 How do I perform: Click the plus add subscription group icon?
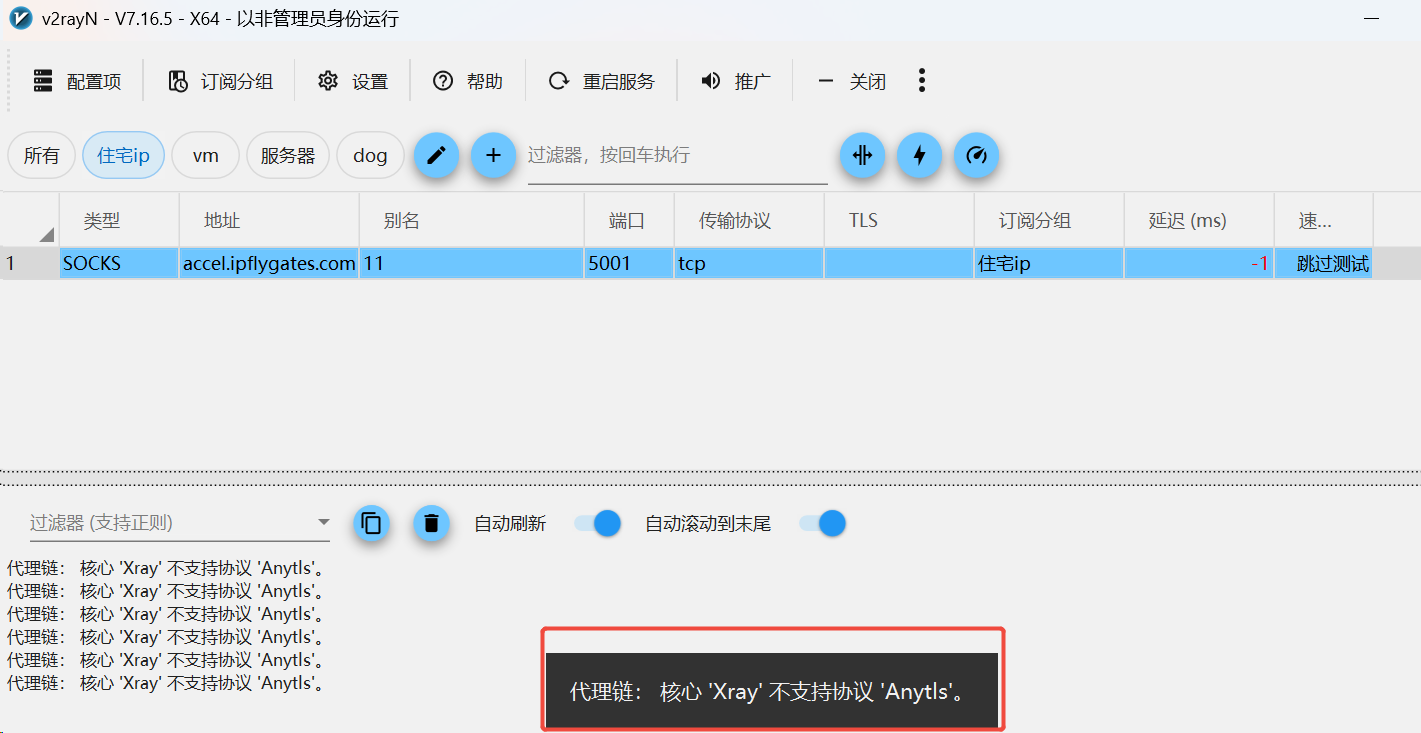point(493,155)
